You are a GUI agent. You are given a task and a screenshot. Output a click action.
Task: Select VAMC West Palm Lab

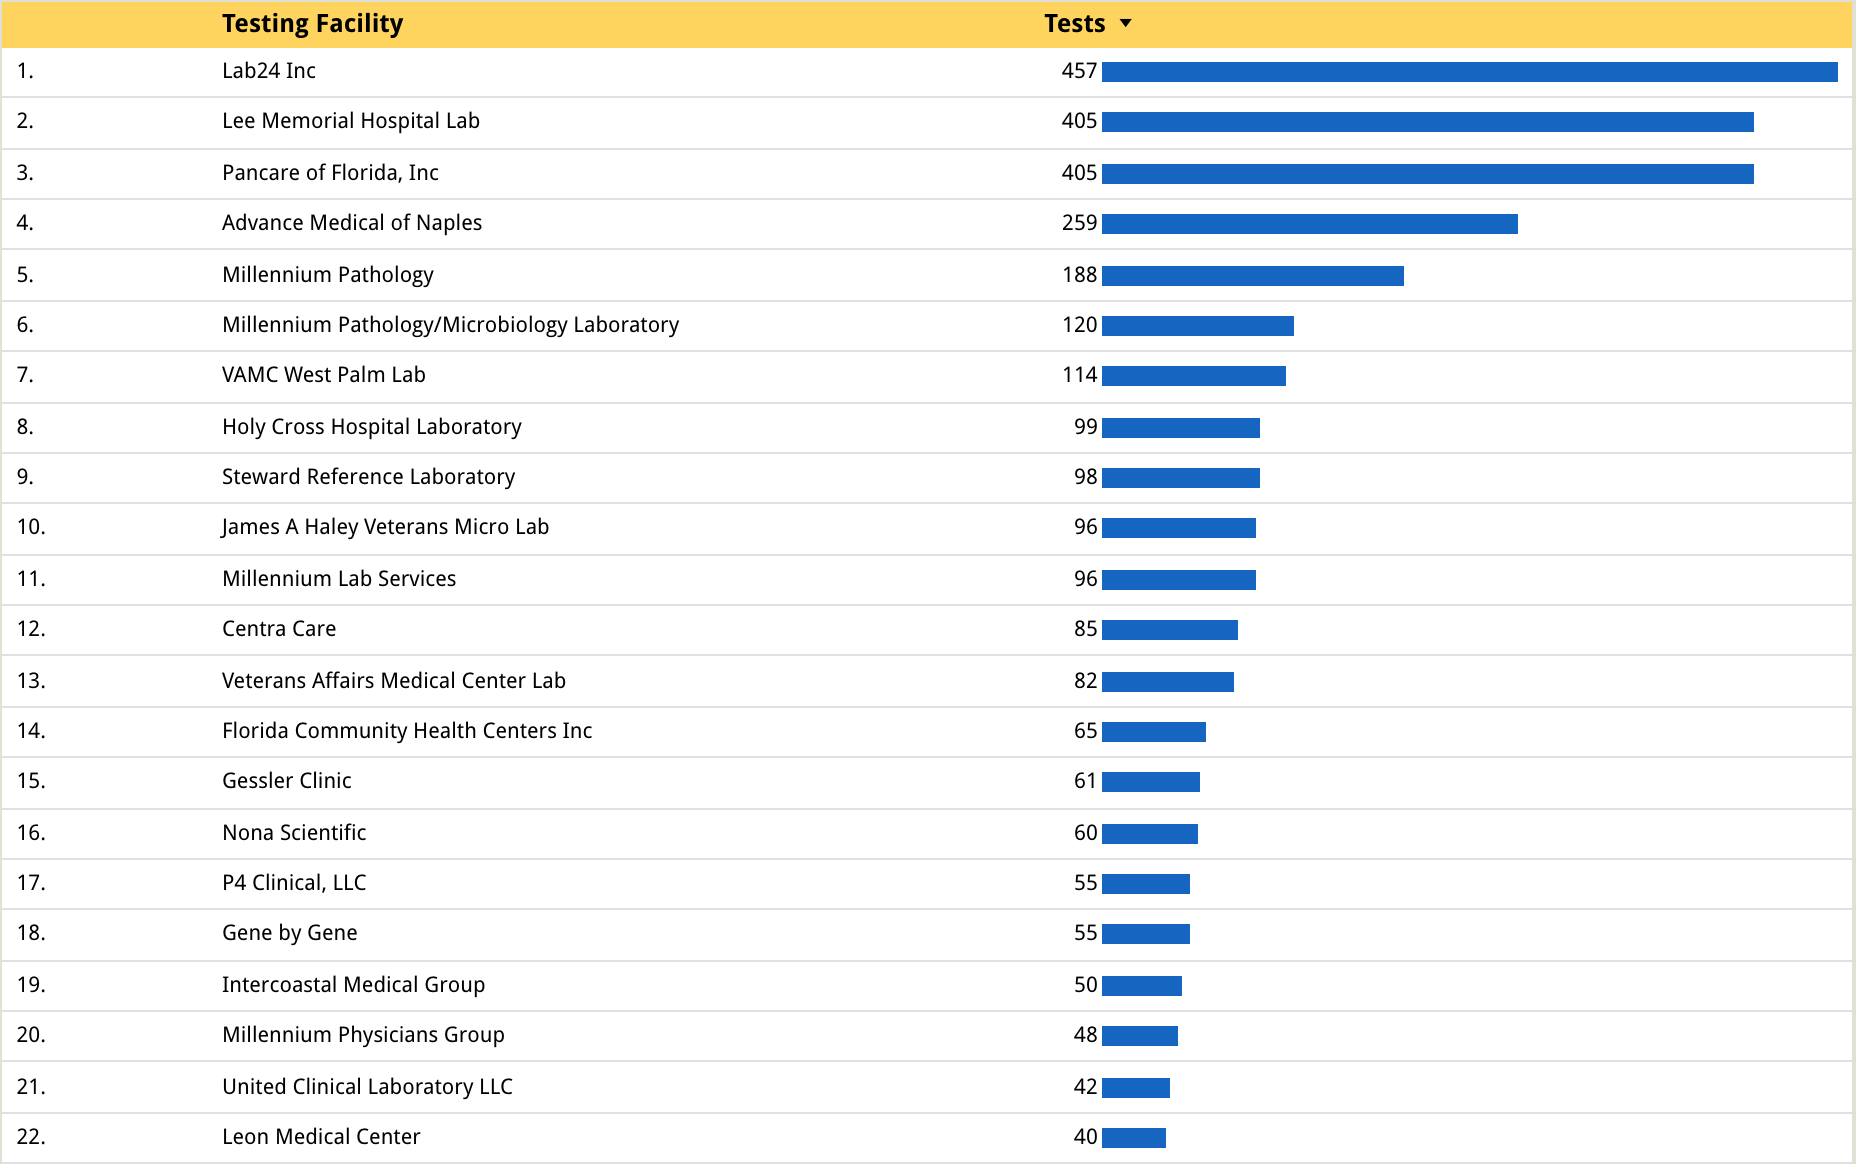[324, 375]
